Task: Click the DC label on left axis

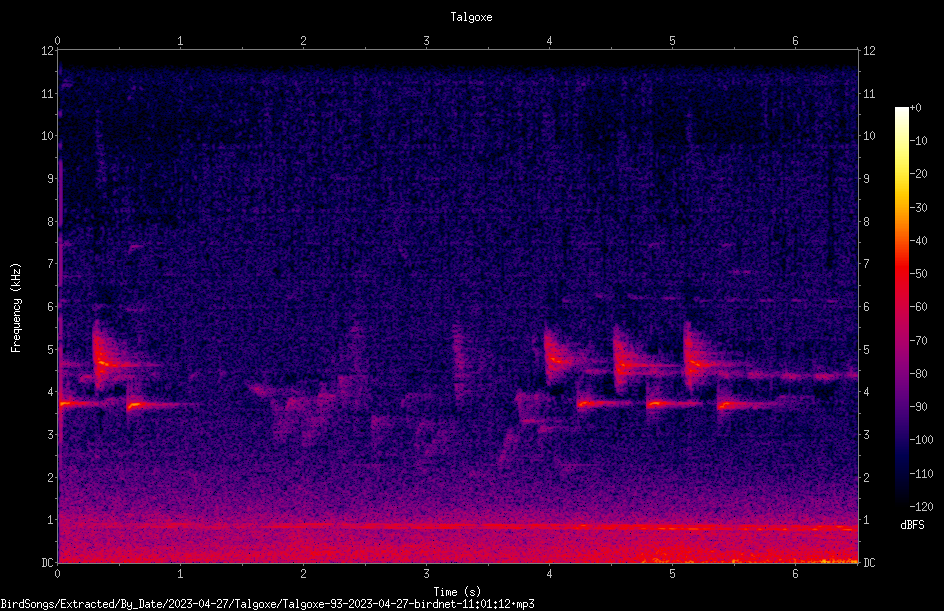Action: coord(48,562)
